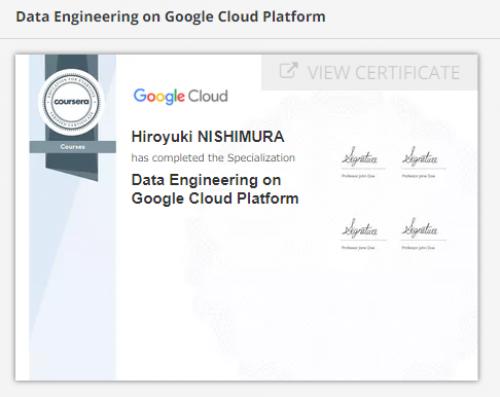Click the 'Courses' ribbon label

73,147
